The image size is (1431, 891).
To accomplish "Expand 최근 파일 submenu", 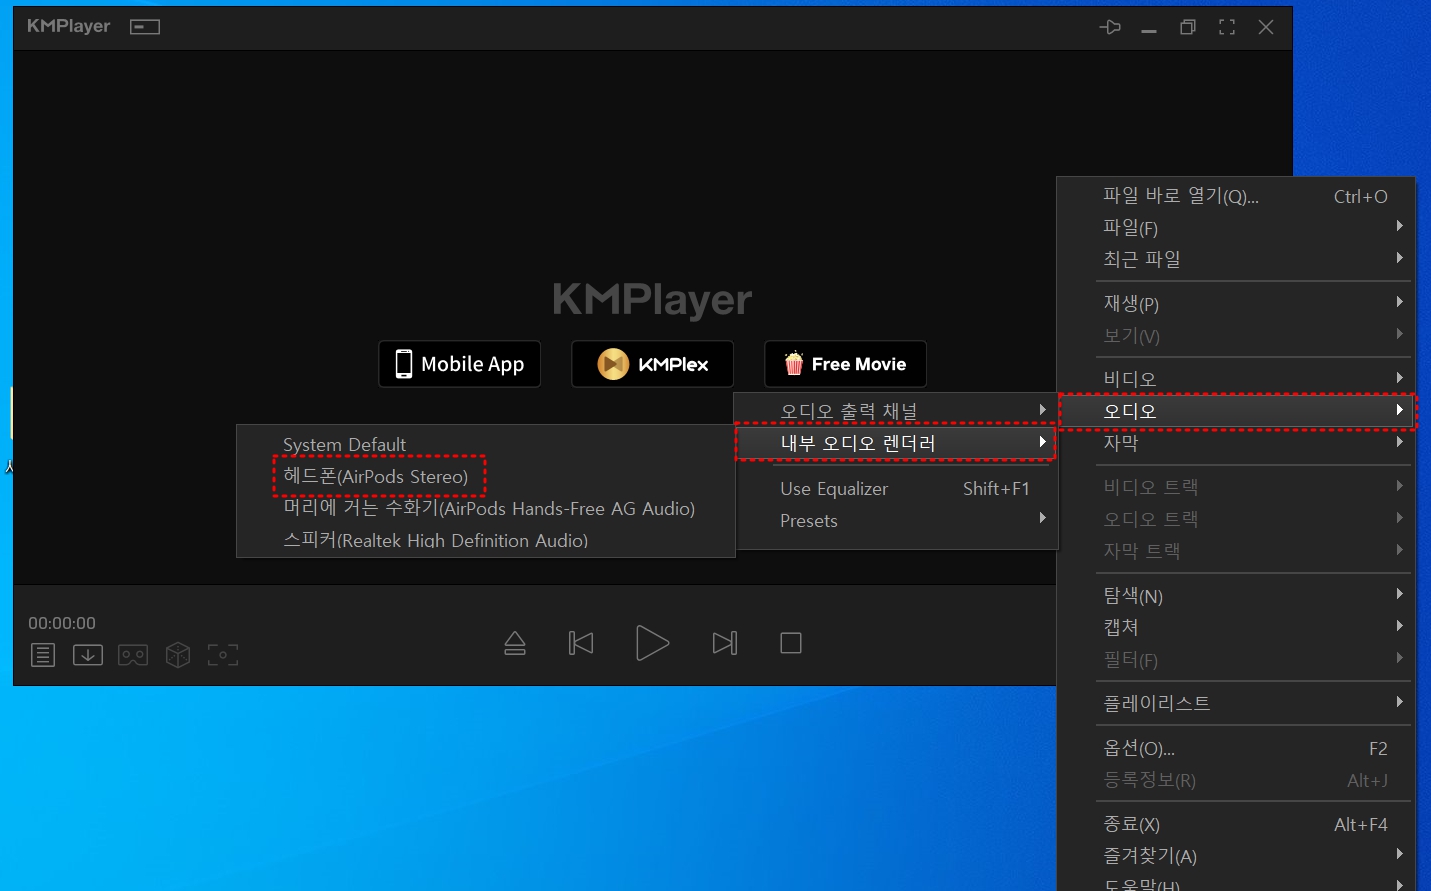I will point(1235,259).
